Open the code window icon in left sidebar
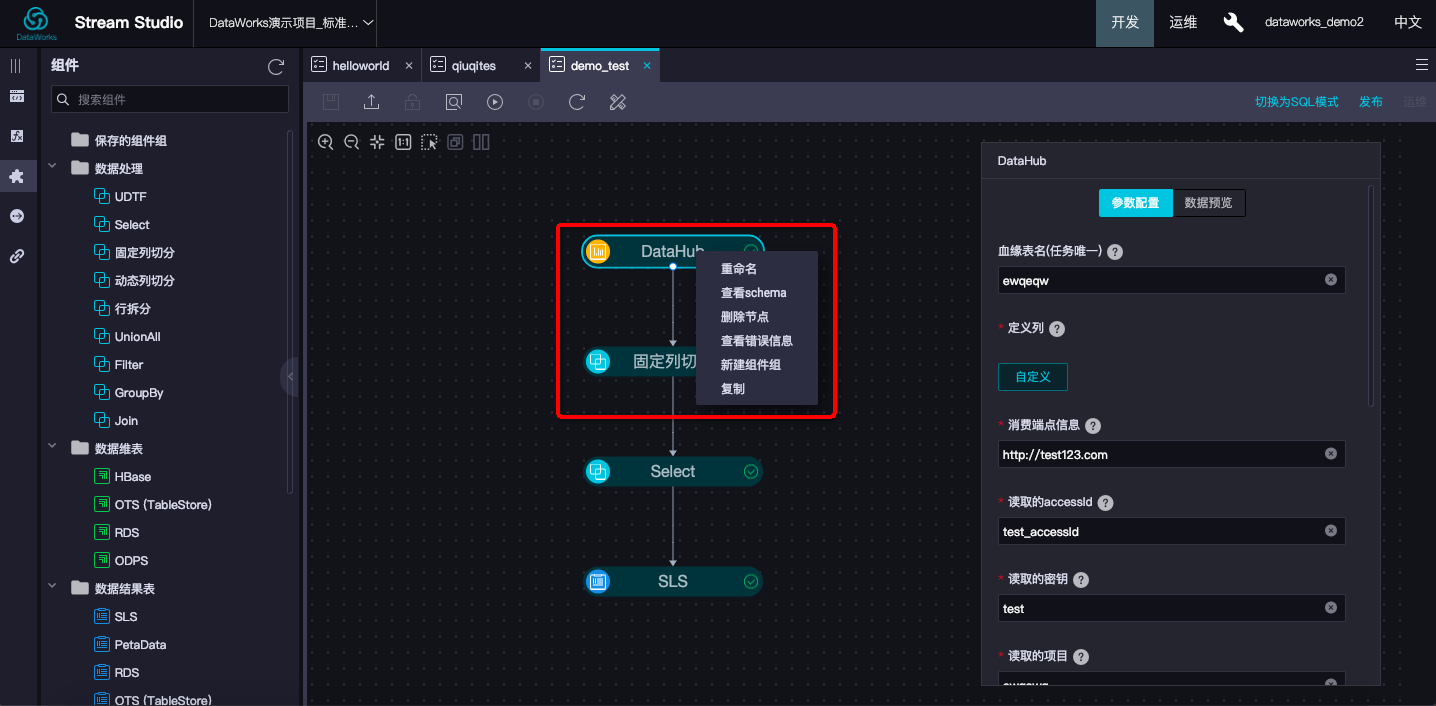This screenshot has width=1436, height=706. click(16, 96)
